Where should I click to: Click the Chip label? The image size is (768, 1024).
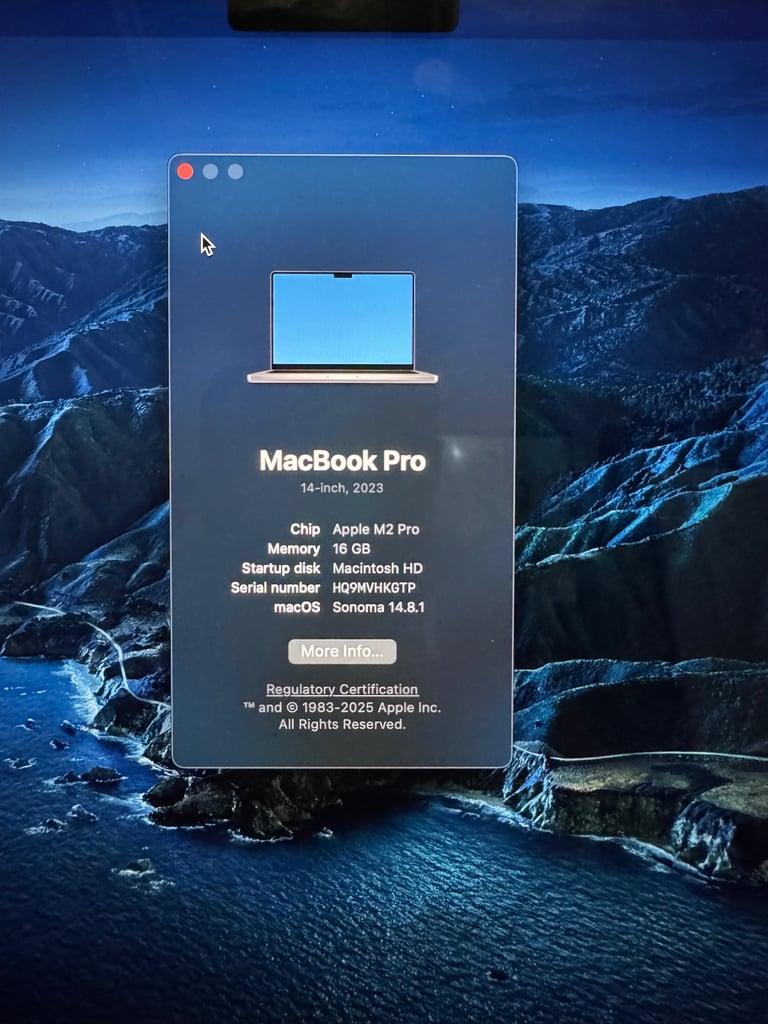305,530
